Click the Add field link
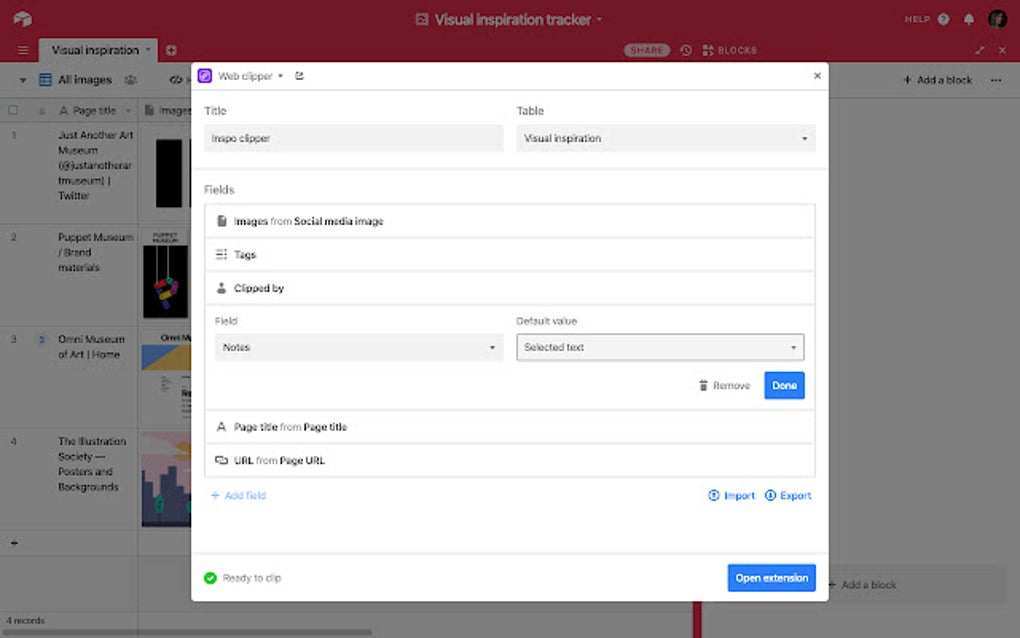 [238, 495]
